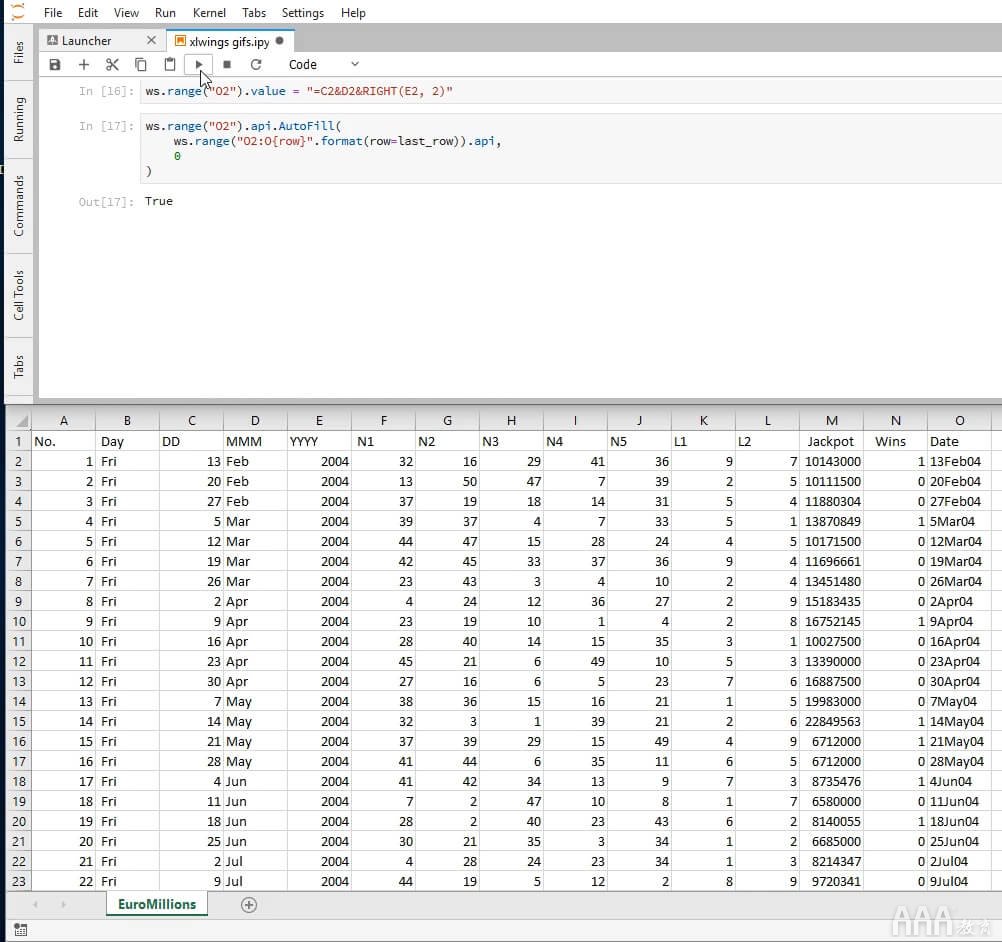The image size is (1002, 942).
Task: Open the Kernel menu
Action: pos(209,13)
